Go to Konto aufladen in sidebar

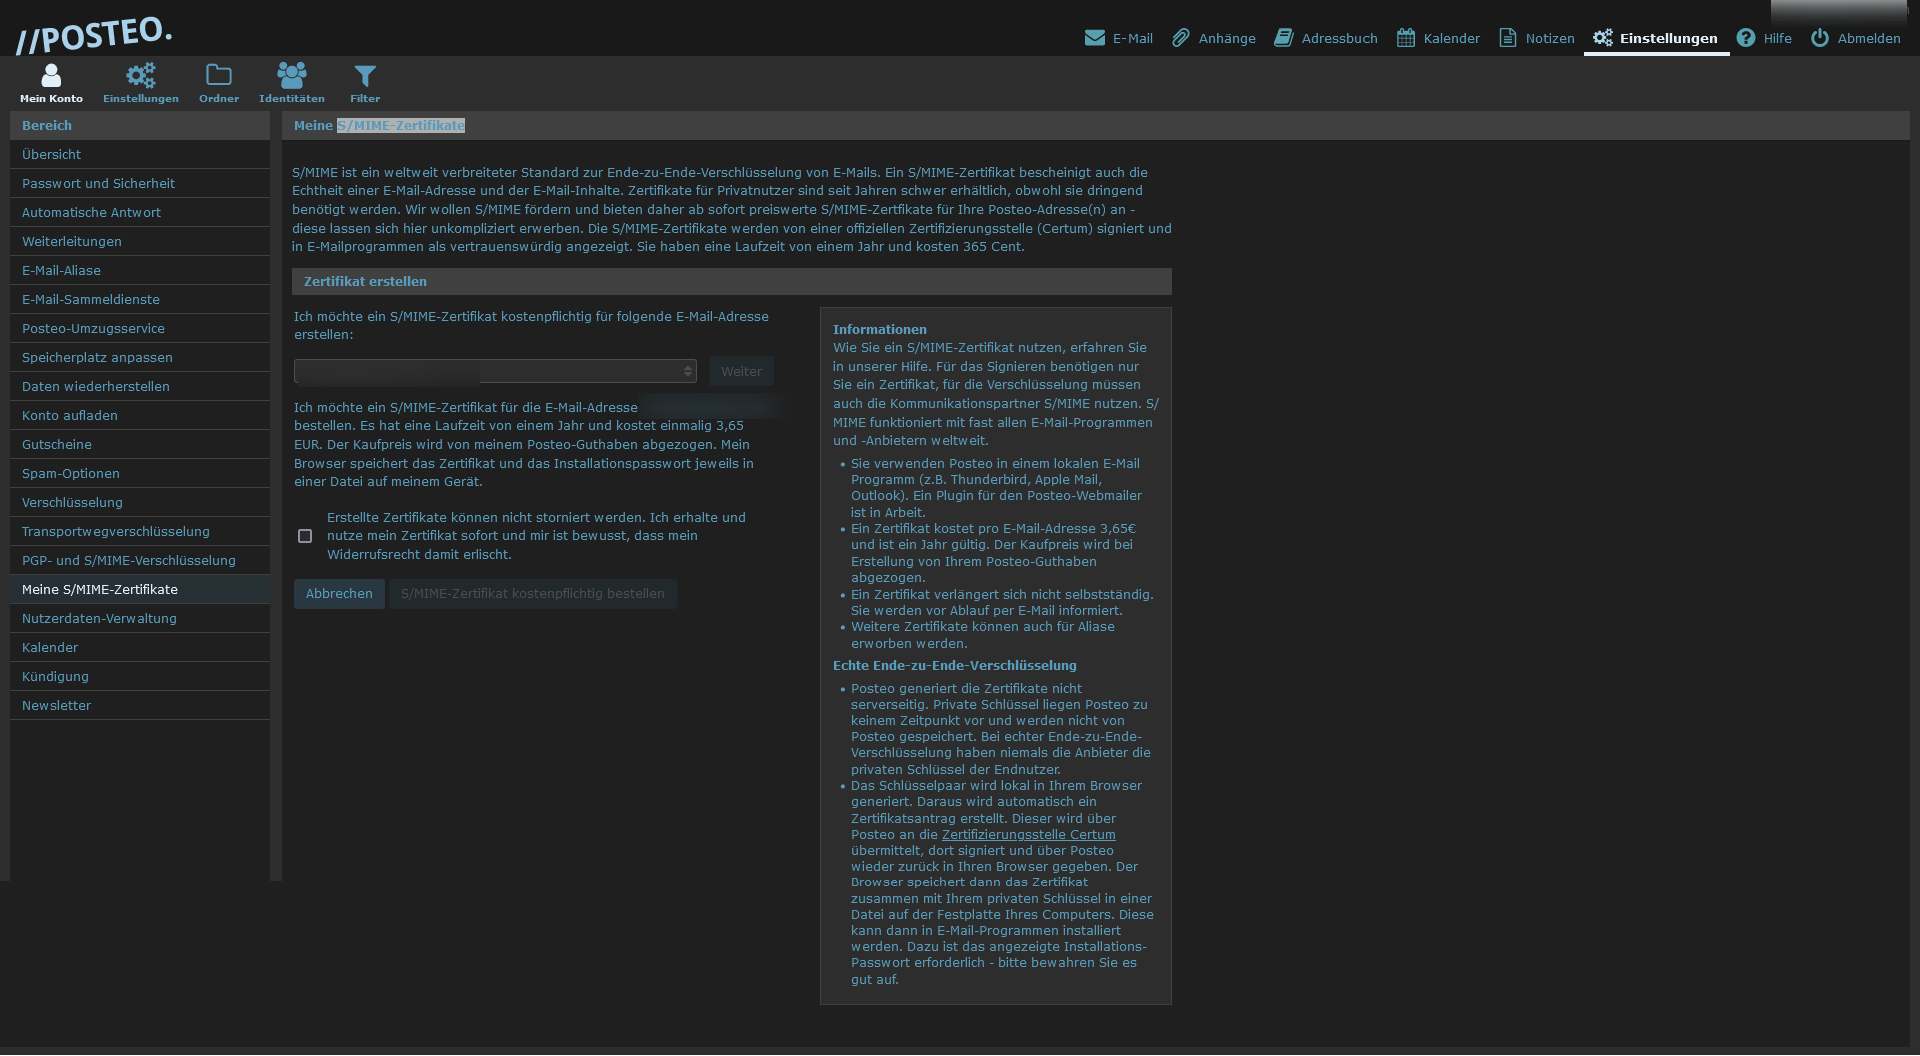[x=70, y=415]
